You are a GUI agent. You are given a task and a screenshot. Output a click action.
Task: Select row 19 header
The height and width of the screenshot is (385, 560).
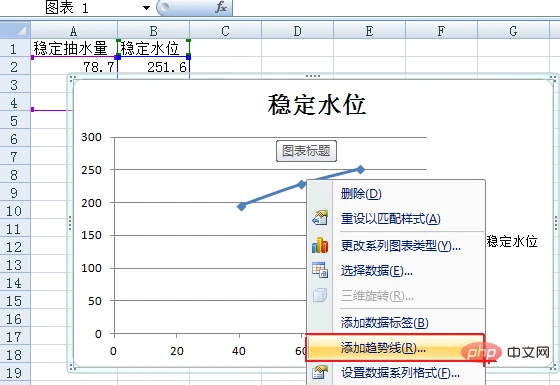[x=14, y=372]
